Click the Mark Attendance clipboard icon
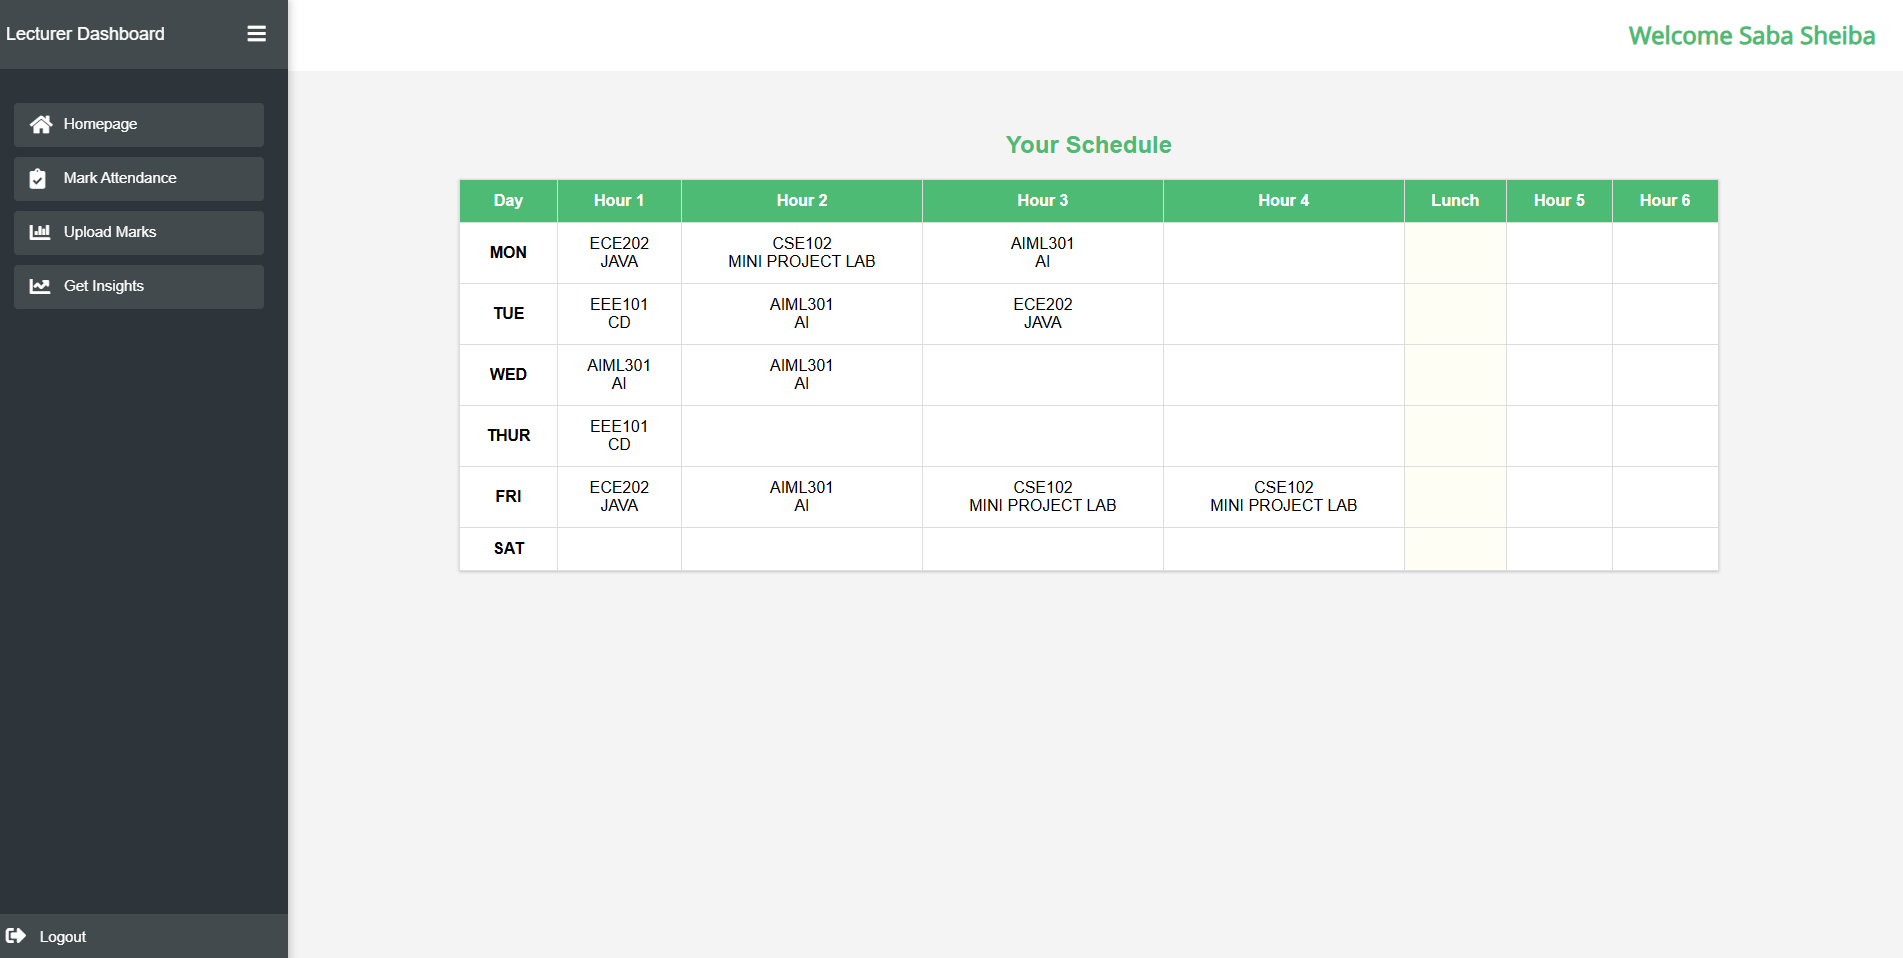This screenshot has width=1903, height=958. (x=38, y=178)
